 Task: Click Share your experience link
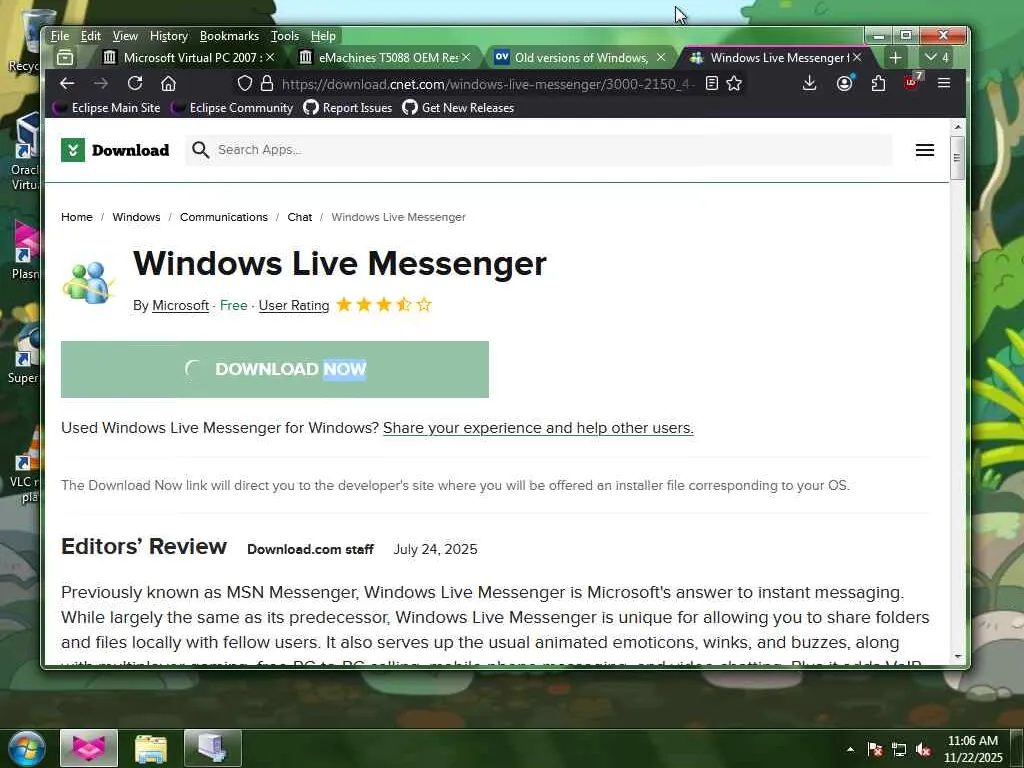click(x=538, y=428)
